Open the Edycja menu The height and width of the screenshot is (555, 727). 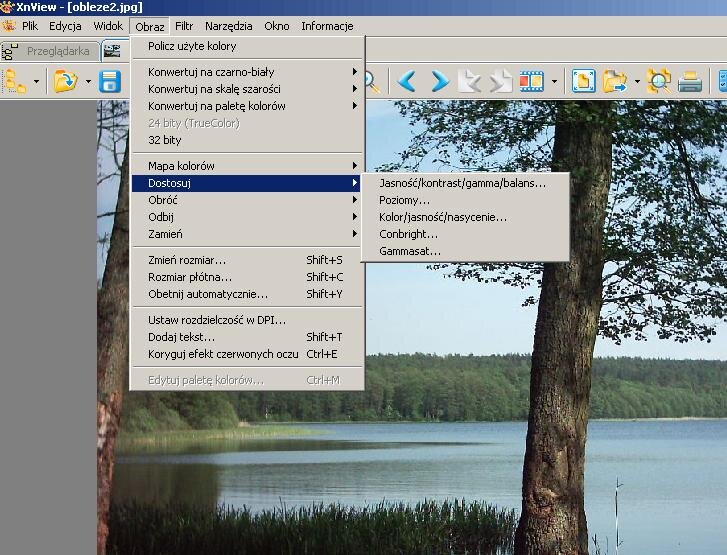65,26
